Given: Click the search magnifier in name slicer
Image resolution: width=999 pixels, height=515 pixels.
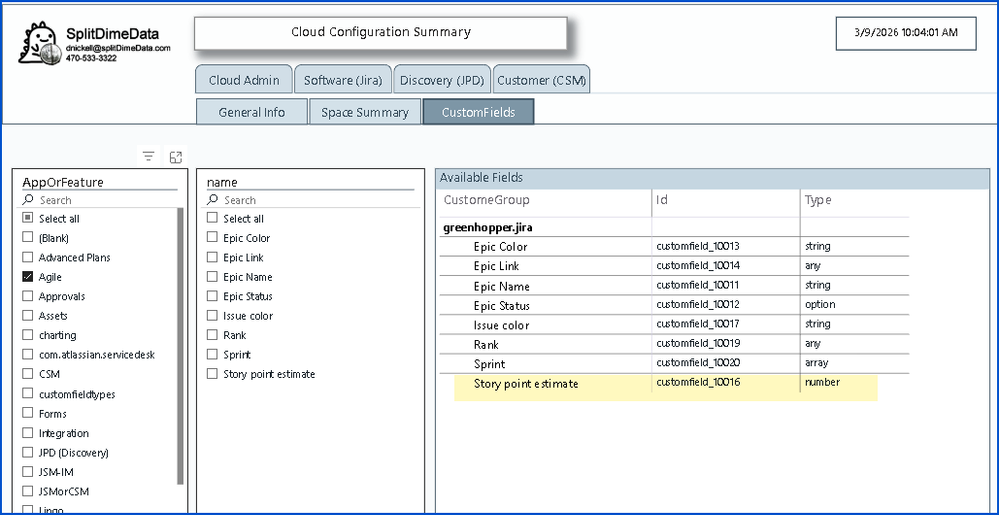Looking at the screenshot, I should [213, 200].
